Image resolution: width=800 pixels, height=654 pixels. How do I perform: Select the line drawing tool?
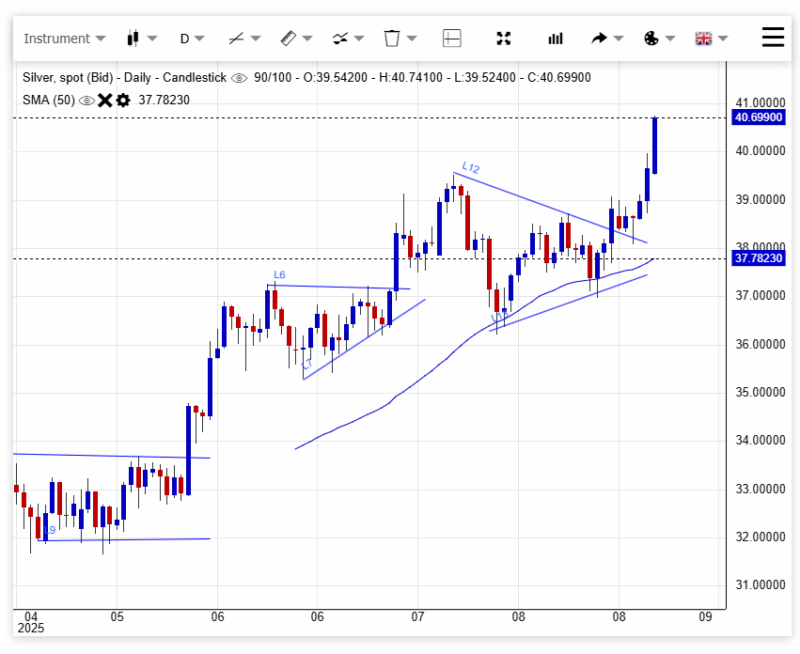(243, 39)
